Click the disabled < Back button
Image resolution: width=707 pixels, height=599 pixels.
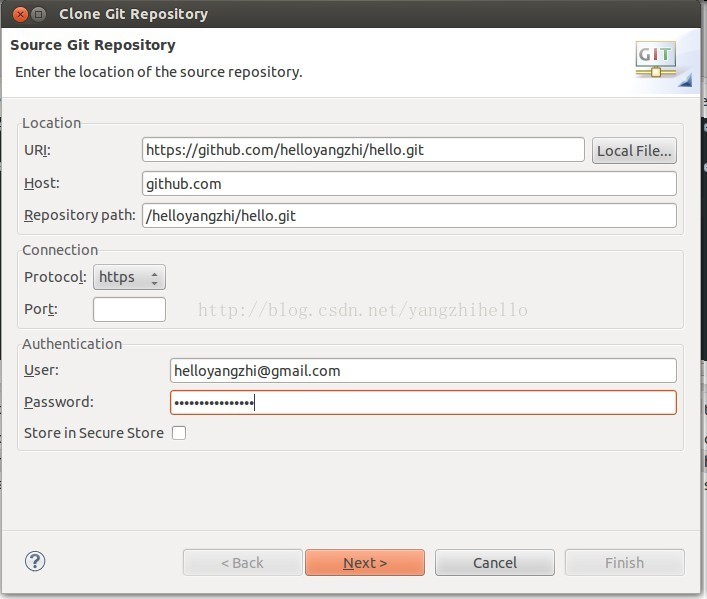243,562
